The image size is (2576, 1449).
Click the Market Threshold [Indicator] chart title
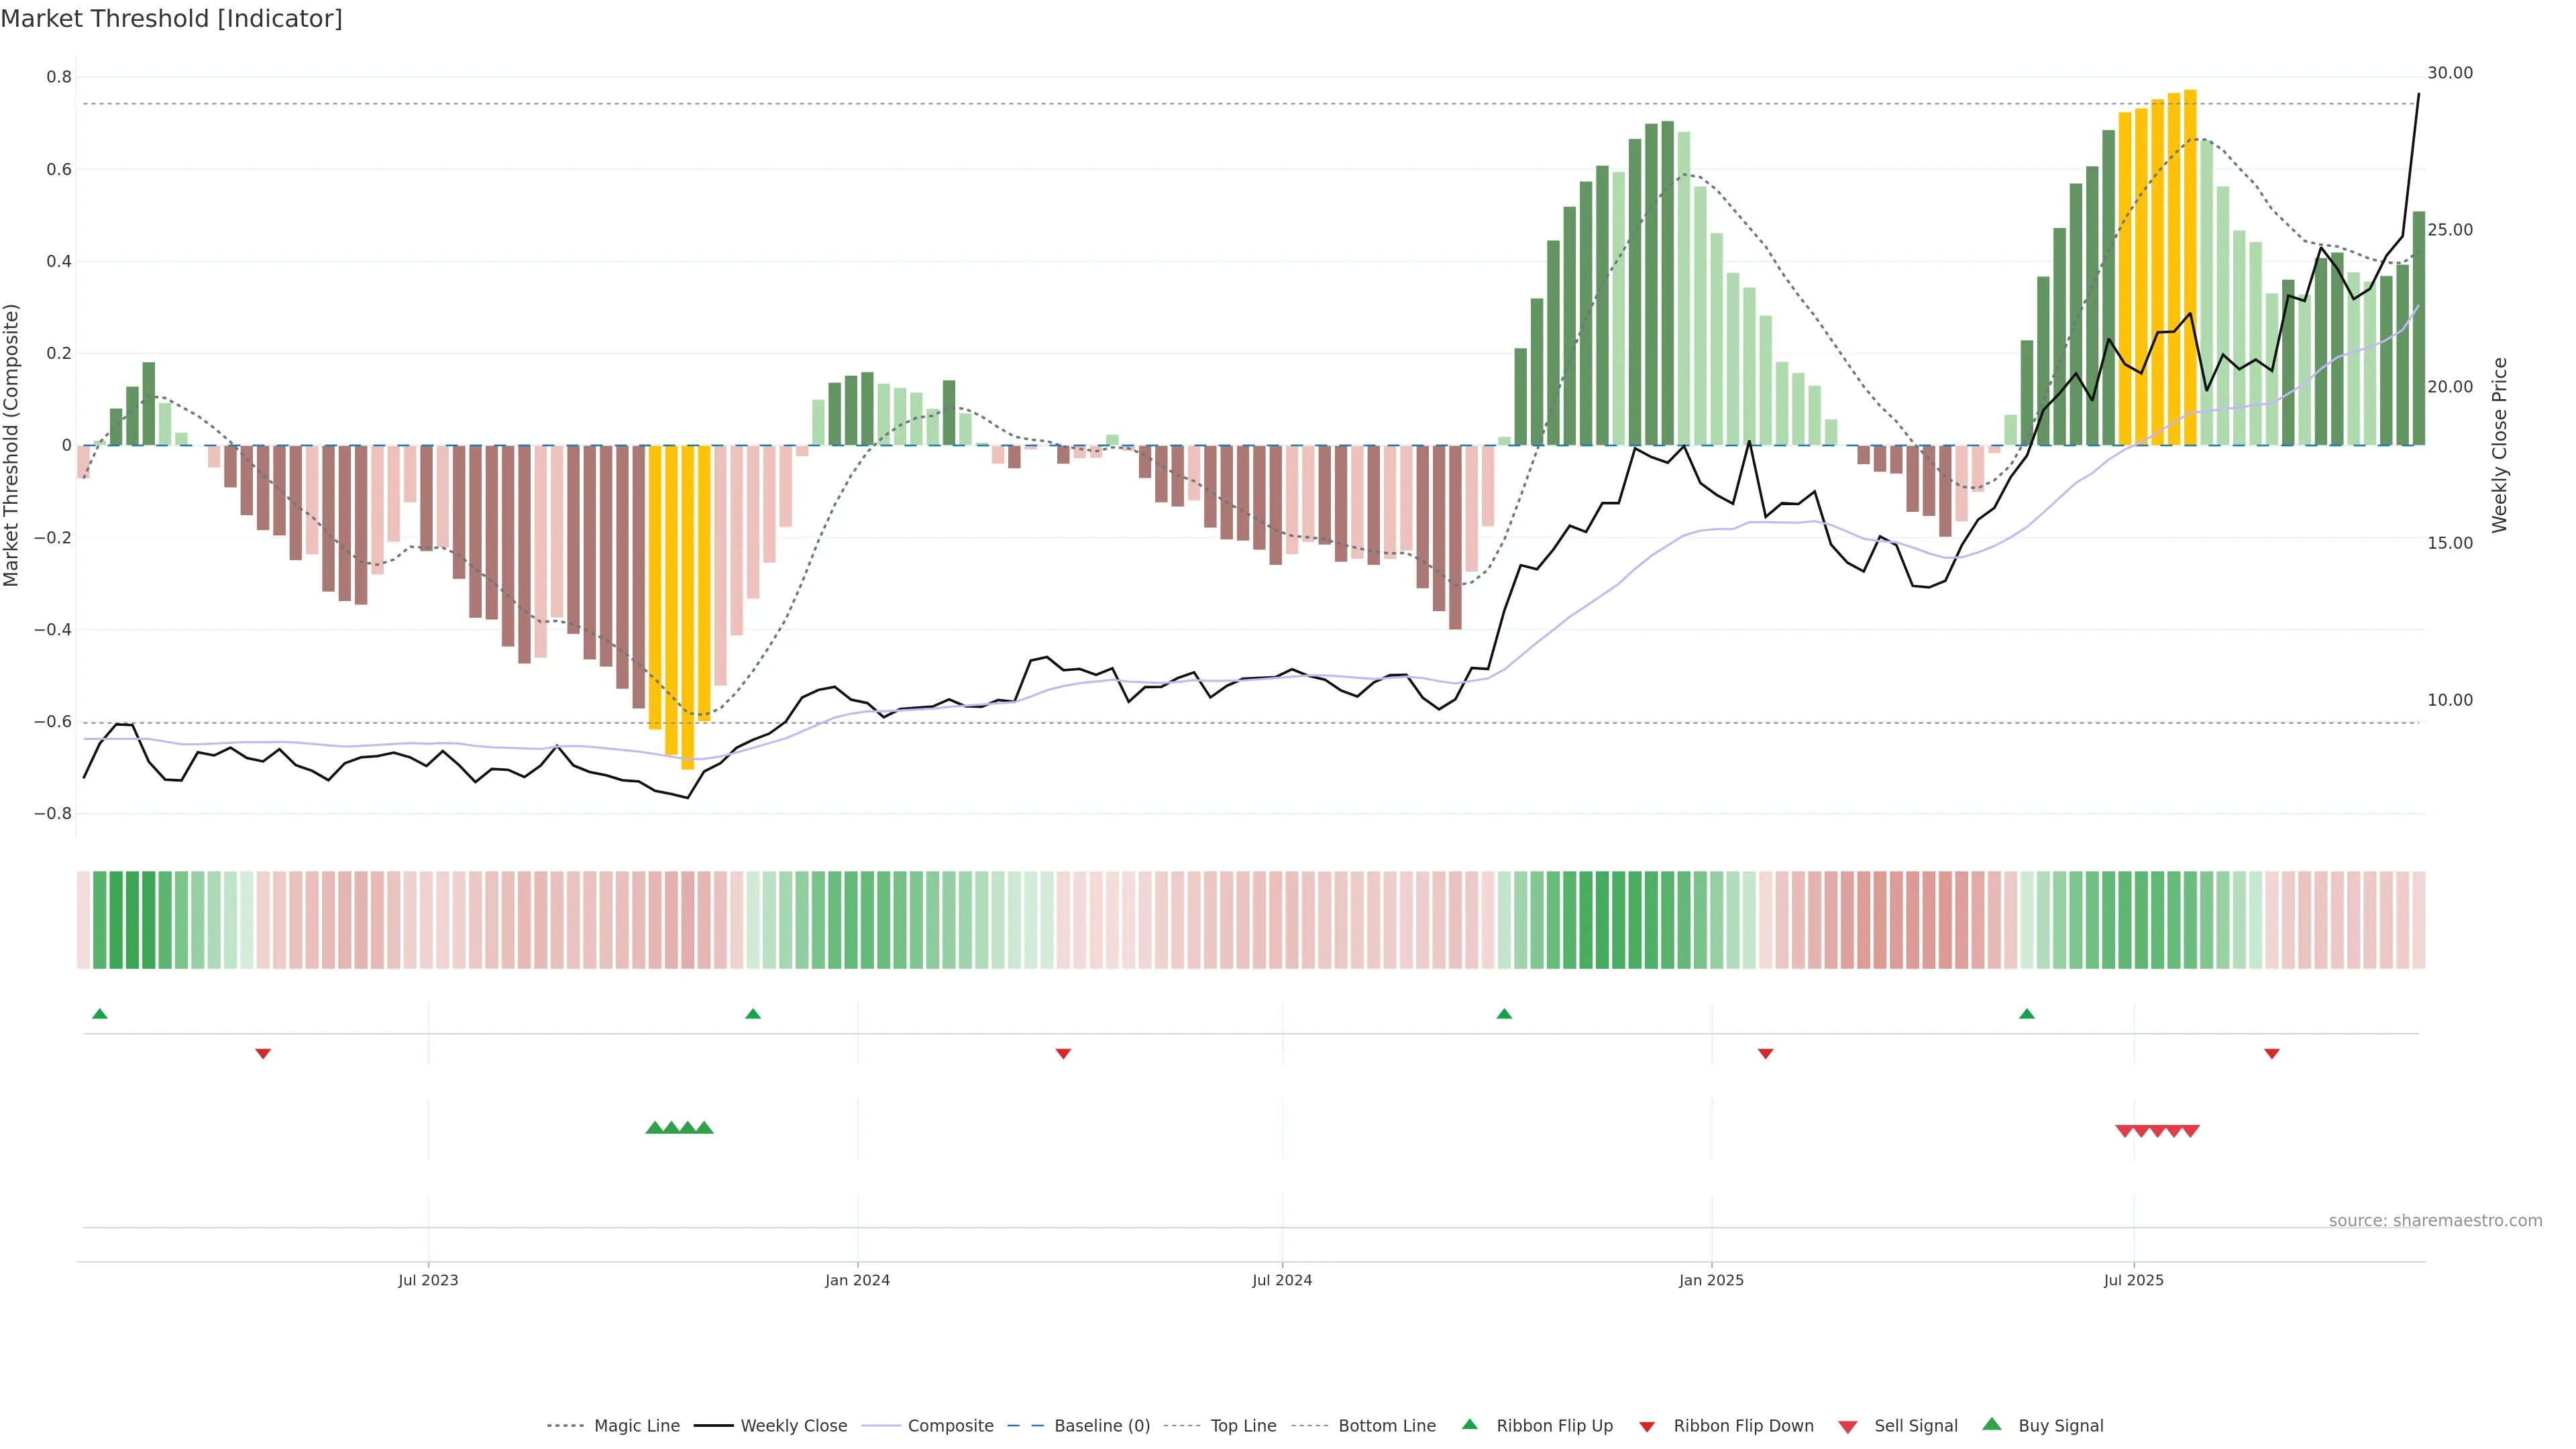tap(171, 19)
